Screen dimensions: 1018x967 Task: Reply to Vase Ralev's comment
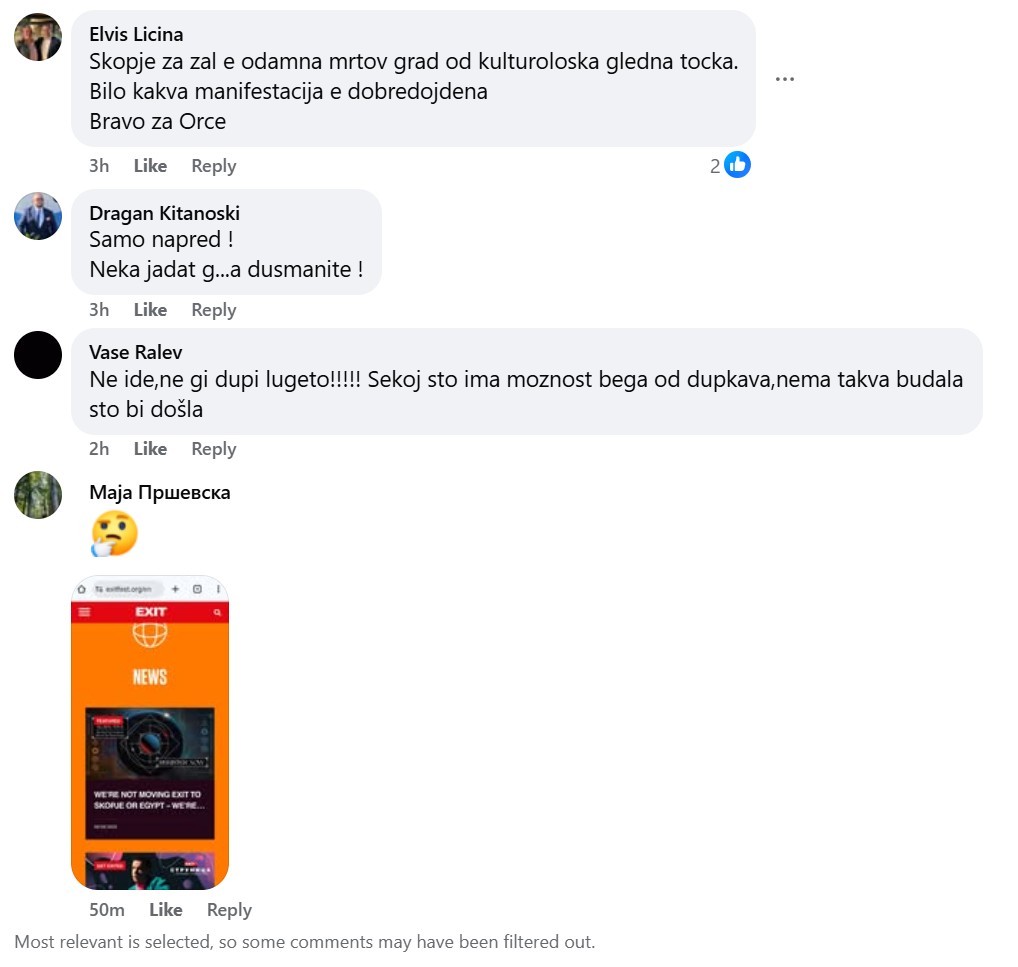(x=214, y=449)
